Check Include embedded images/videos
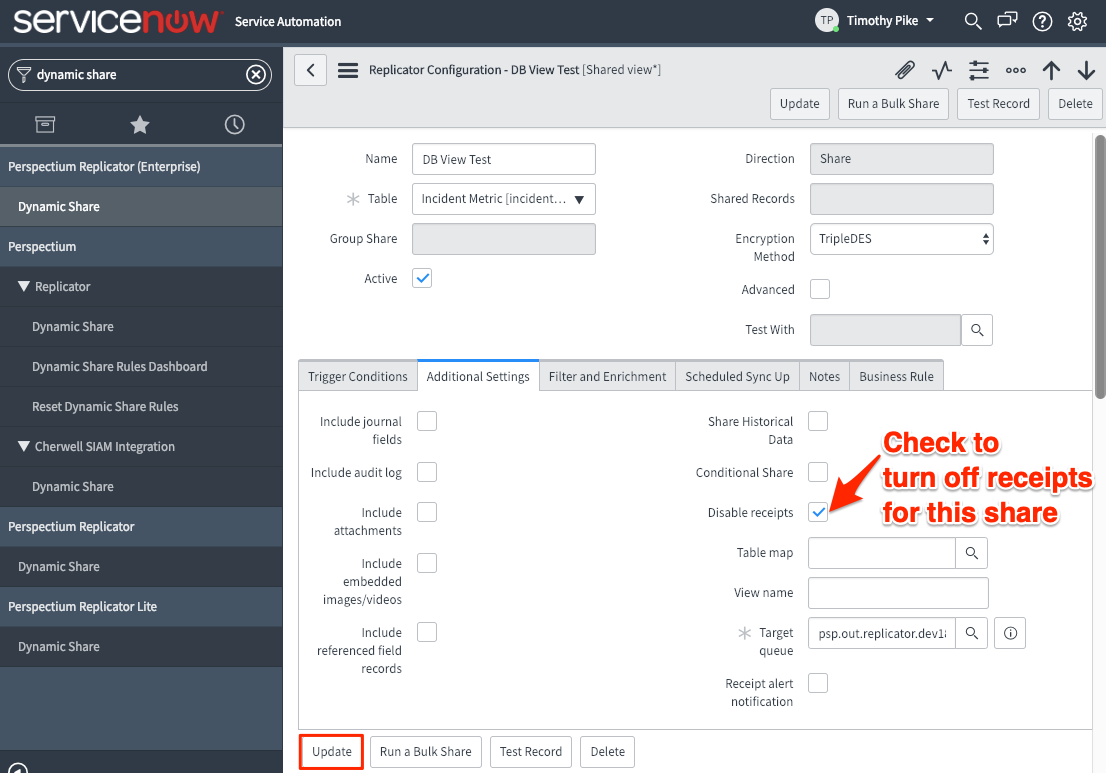1106x773 pixels. 427,563
